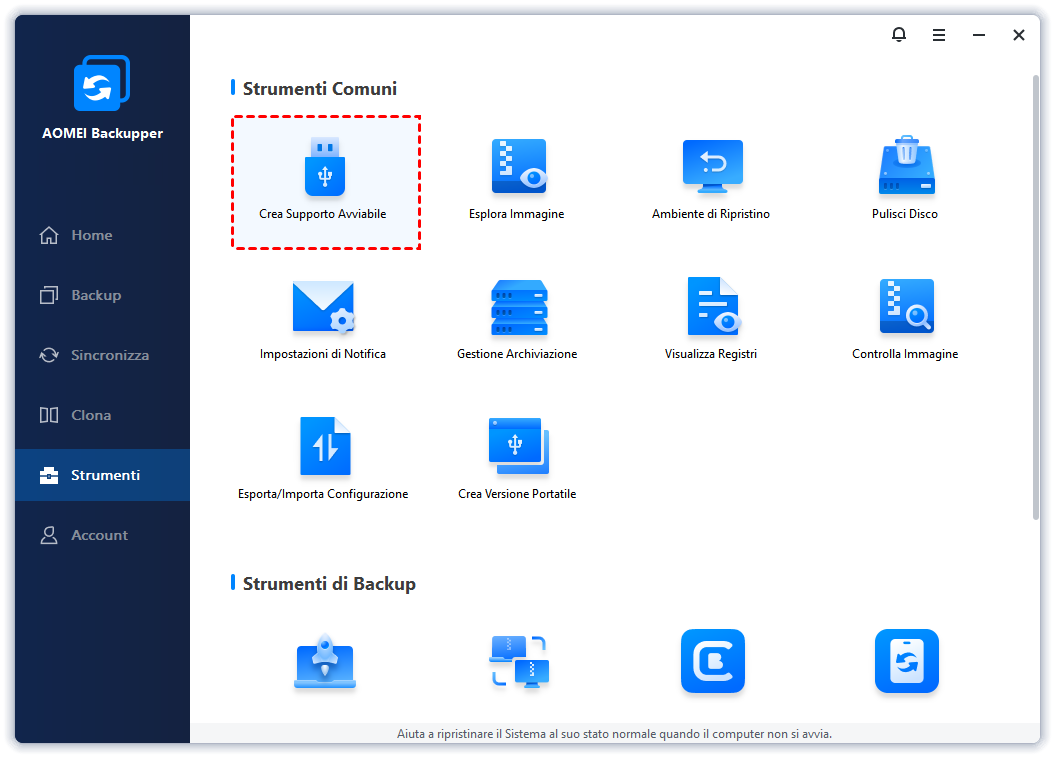The height and width of the screenshot is (758, 1055).
Task: Open the Pulisci Disco trash-drive icon
Action: [906, 165]
